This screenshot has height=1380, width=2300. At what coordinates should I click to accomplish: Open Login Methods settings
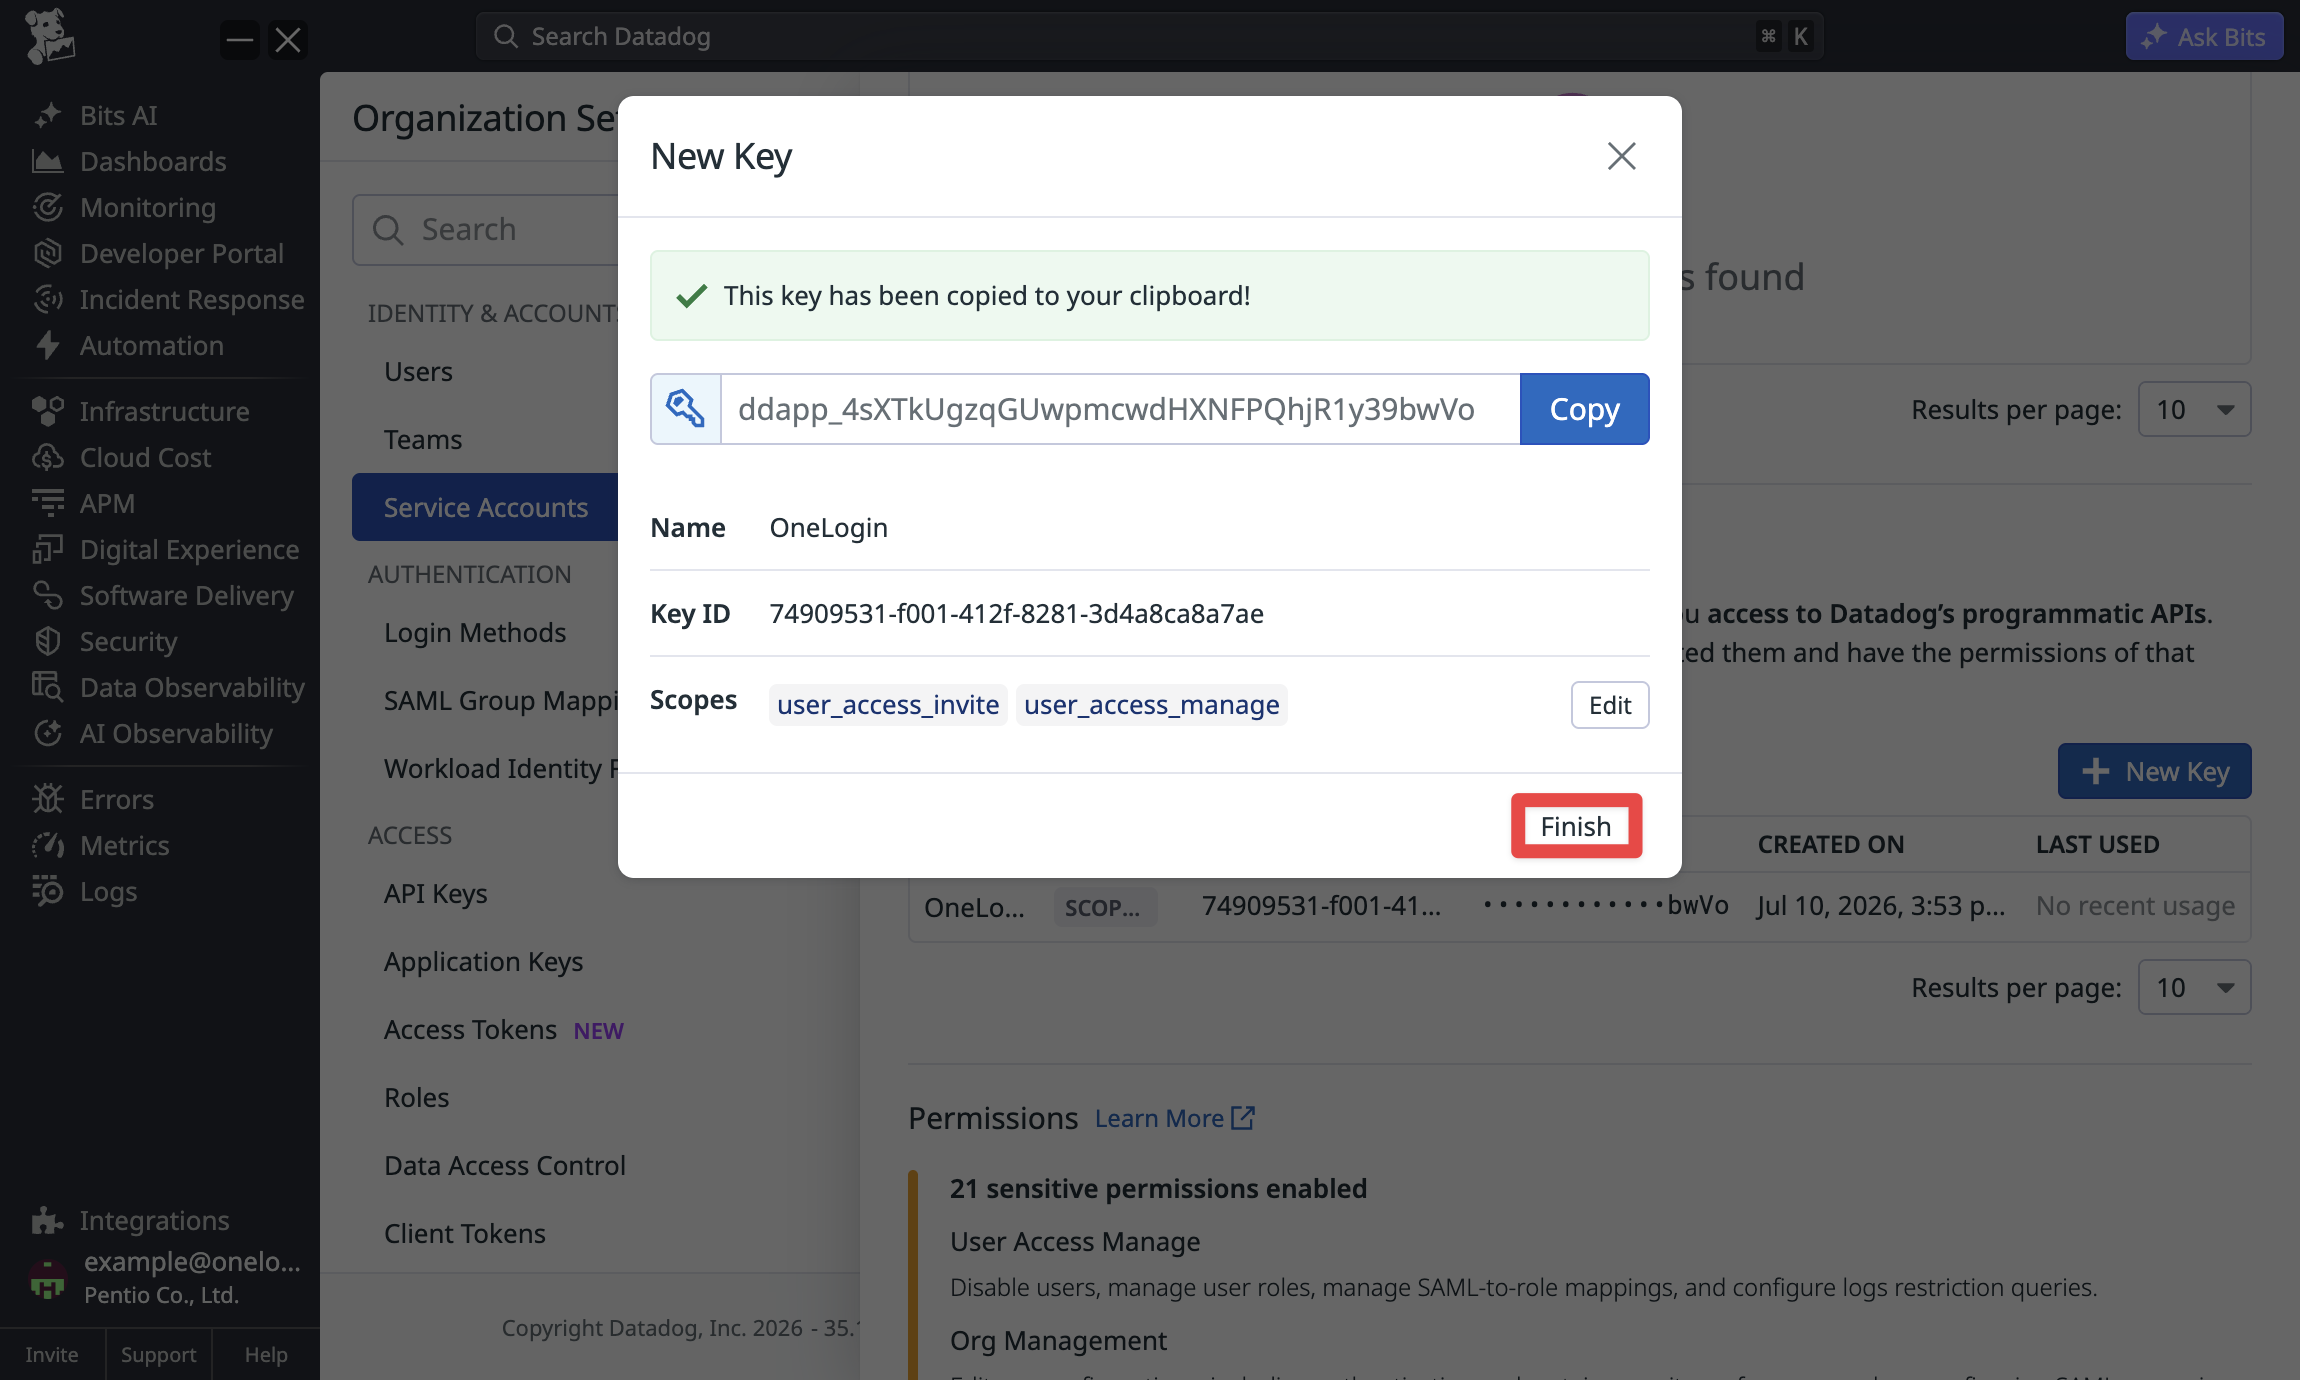point(475,632)
